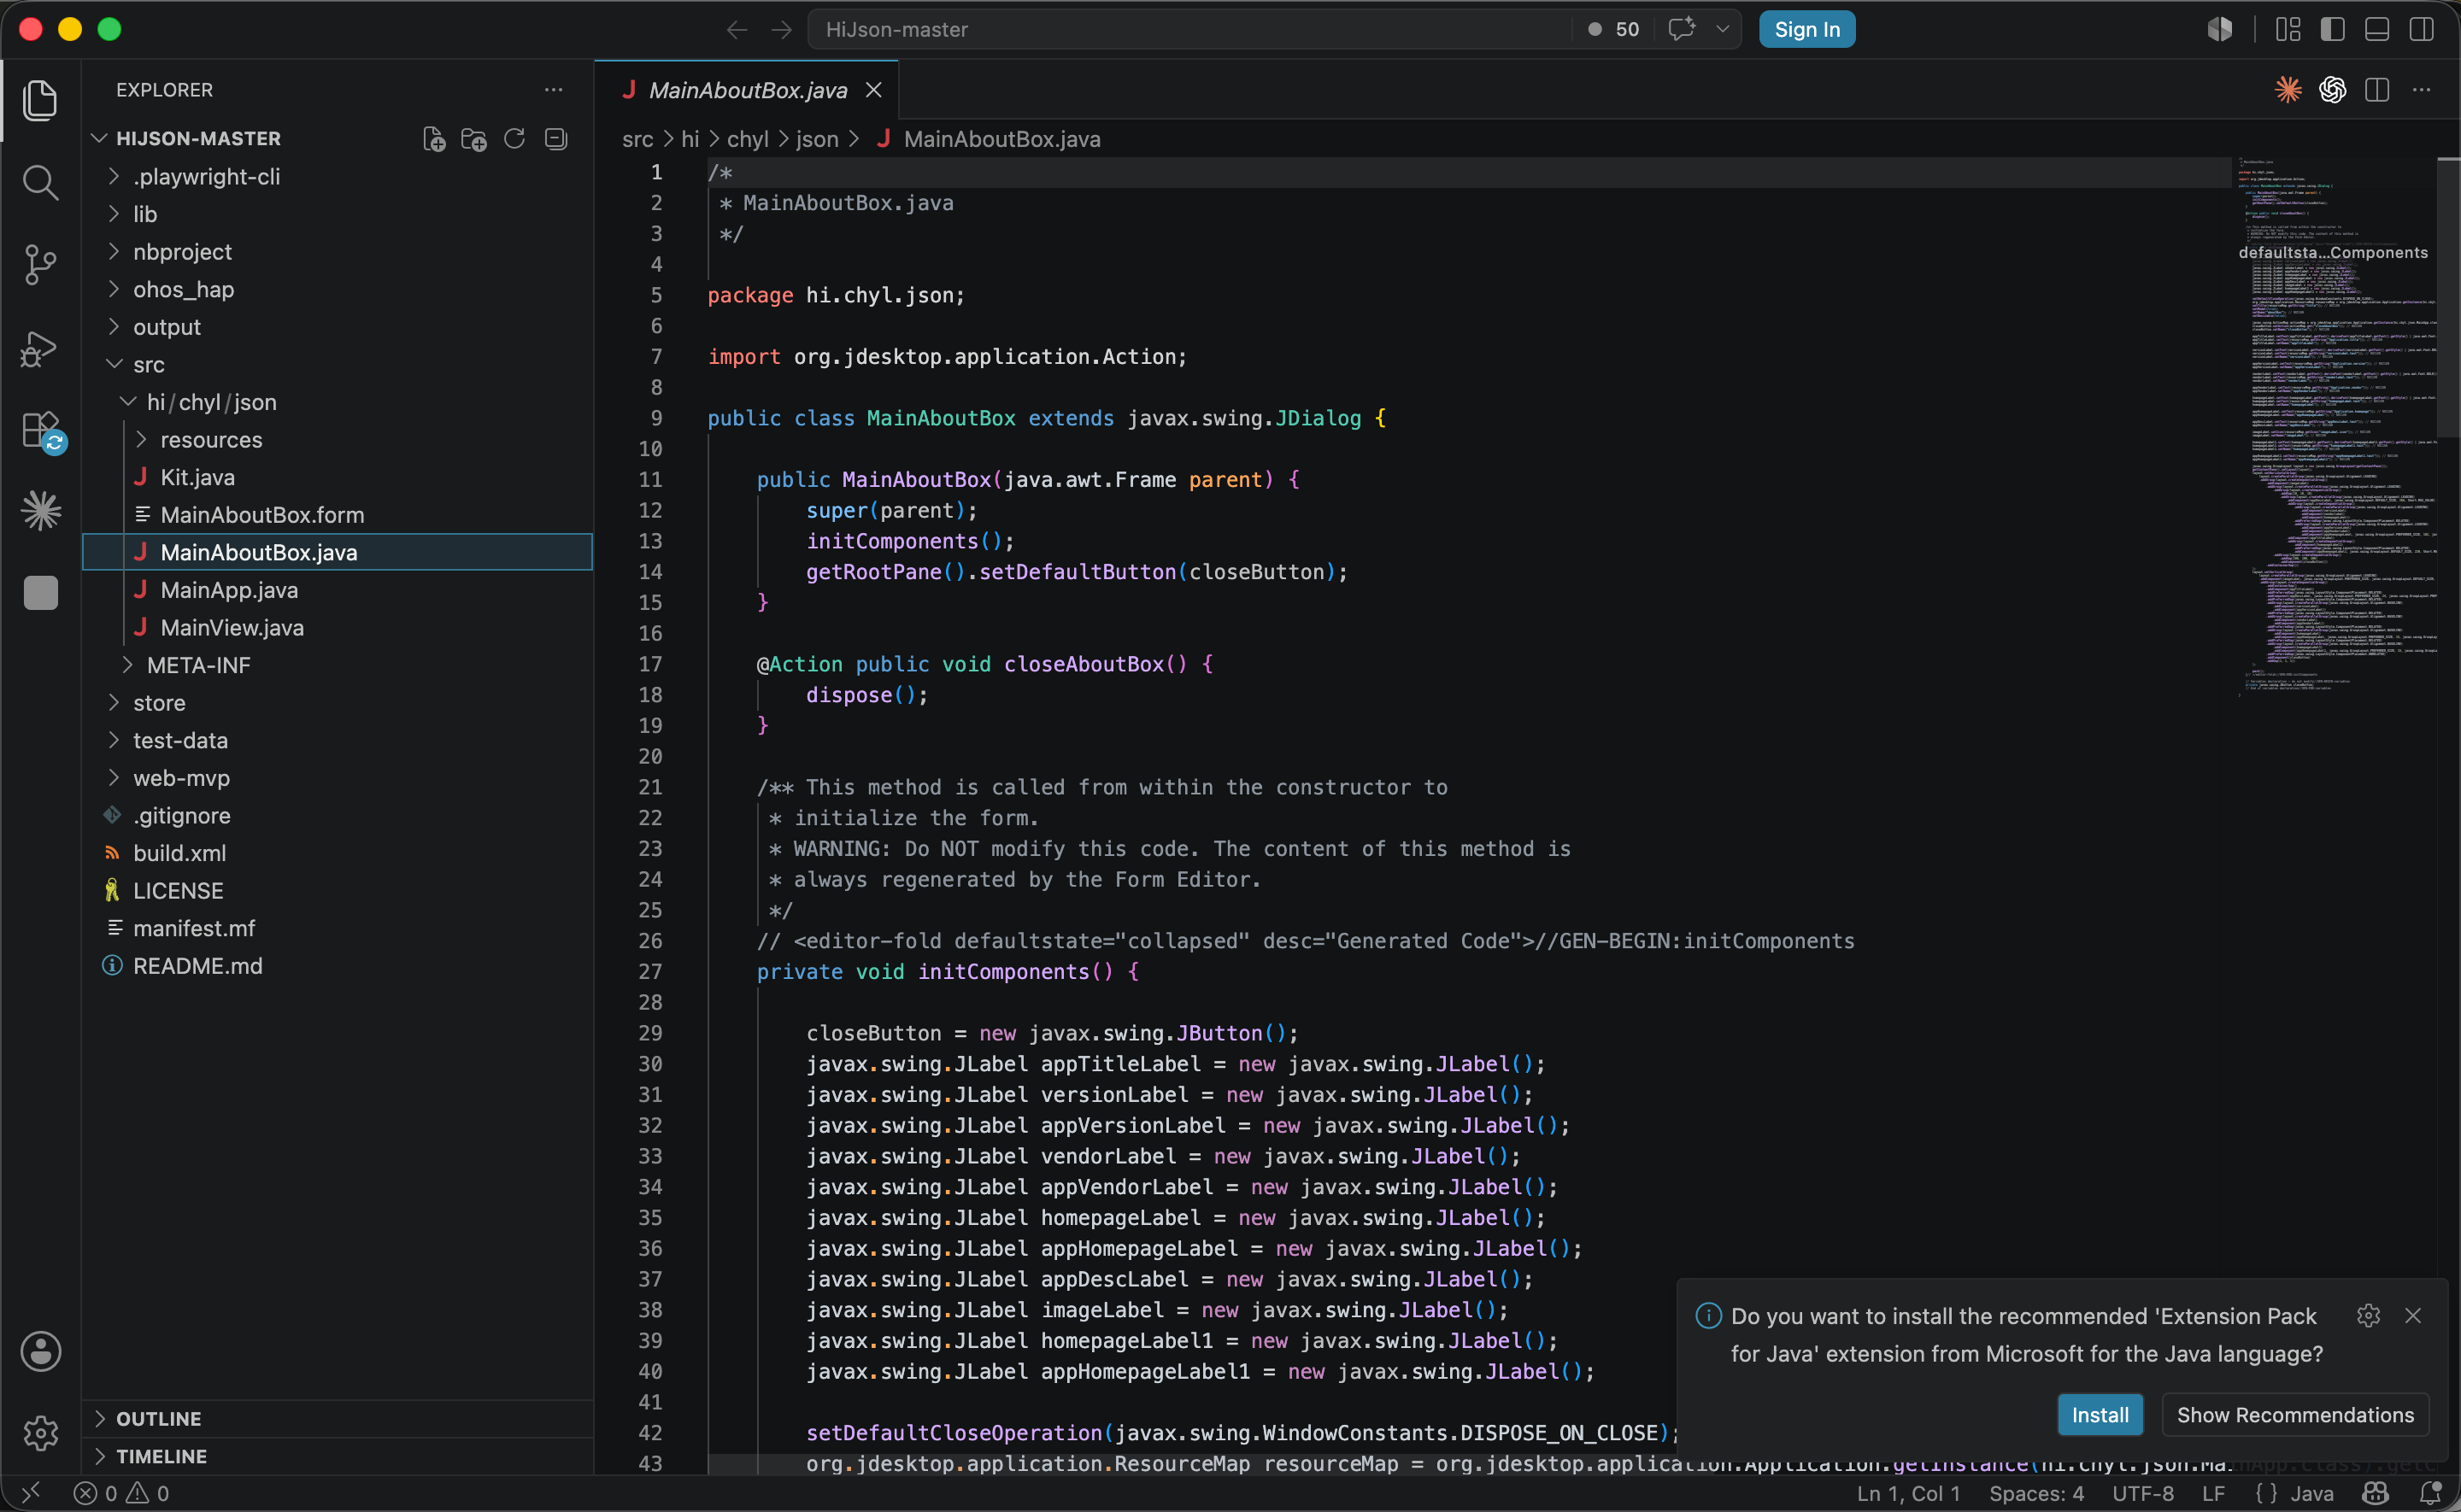Create a new file in HIJSON-MASTER

point(434,139)
